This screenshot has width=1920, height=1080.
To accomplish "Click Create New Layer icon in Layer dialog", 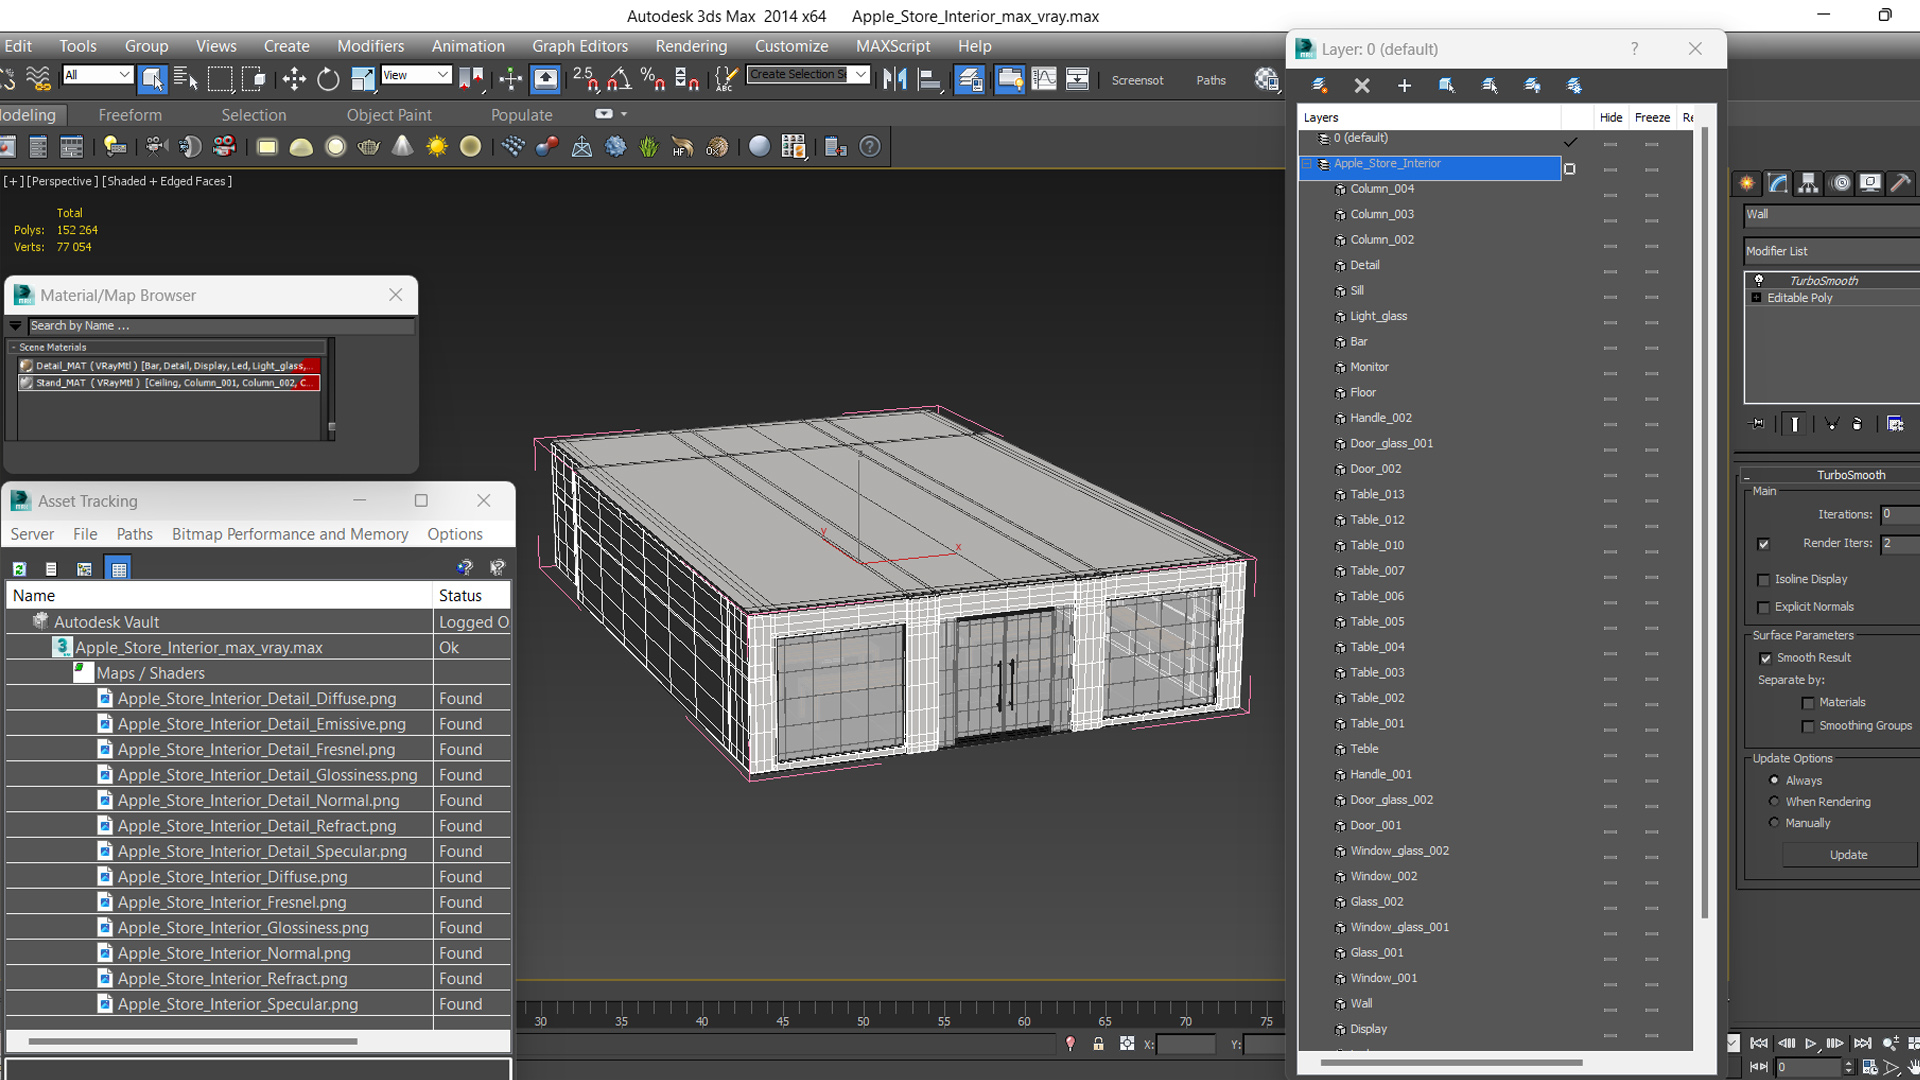I will (x=1319, y=86).
